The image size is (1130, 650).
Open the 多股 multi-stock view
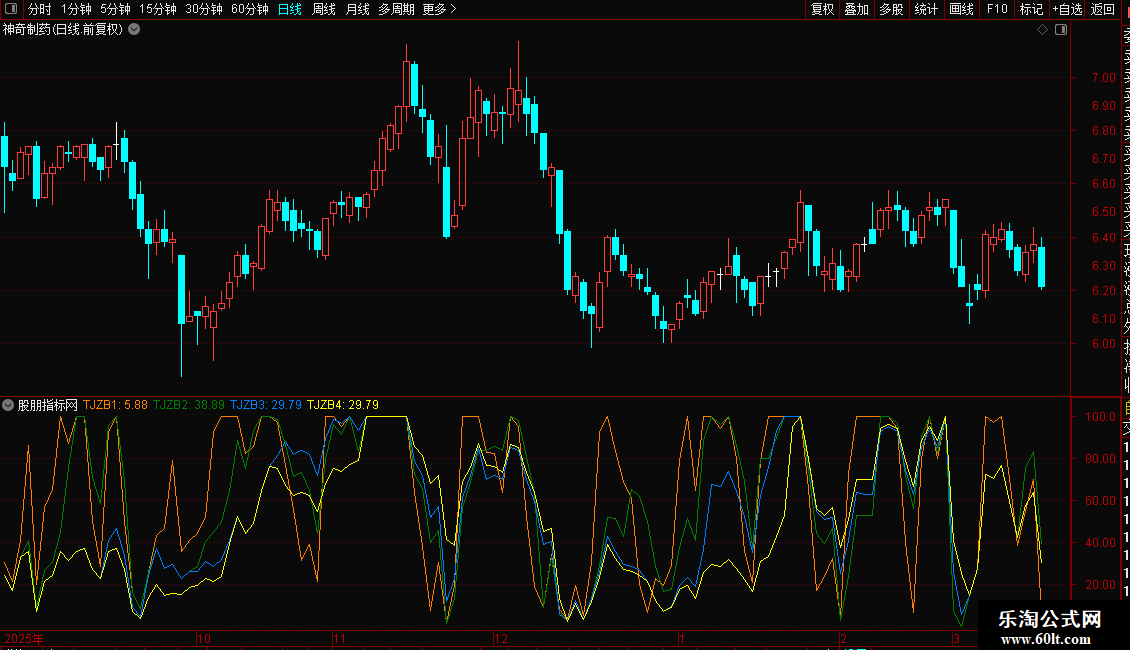pyautogui.click(x=891, y=9)
